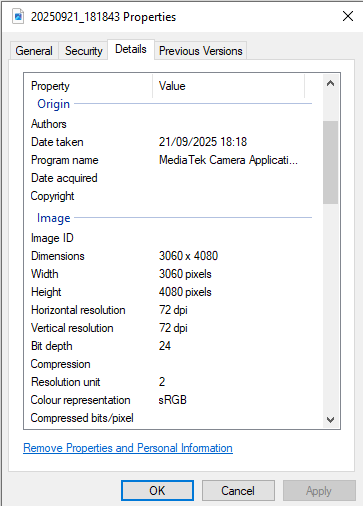Screen dimensions: 363x506
Task: Select the Compression row
Action: click(171, 364)
